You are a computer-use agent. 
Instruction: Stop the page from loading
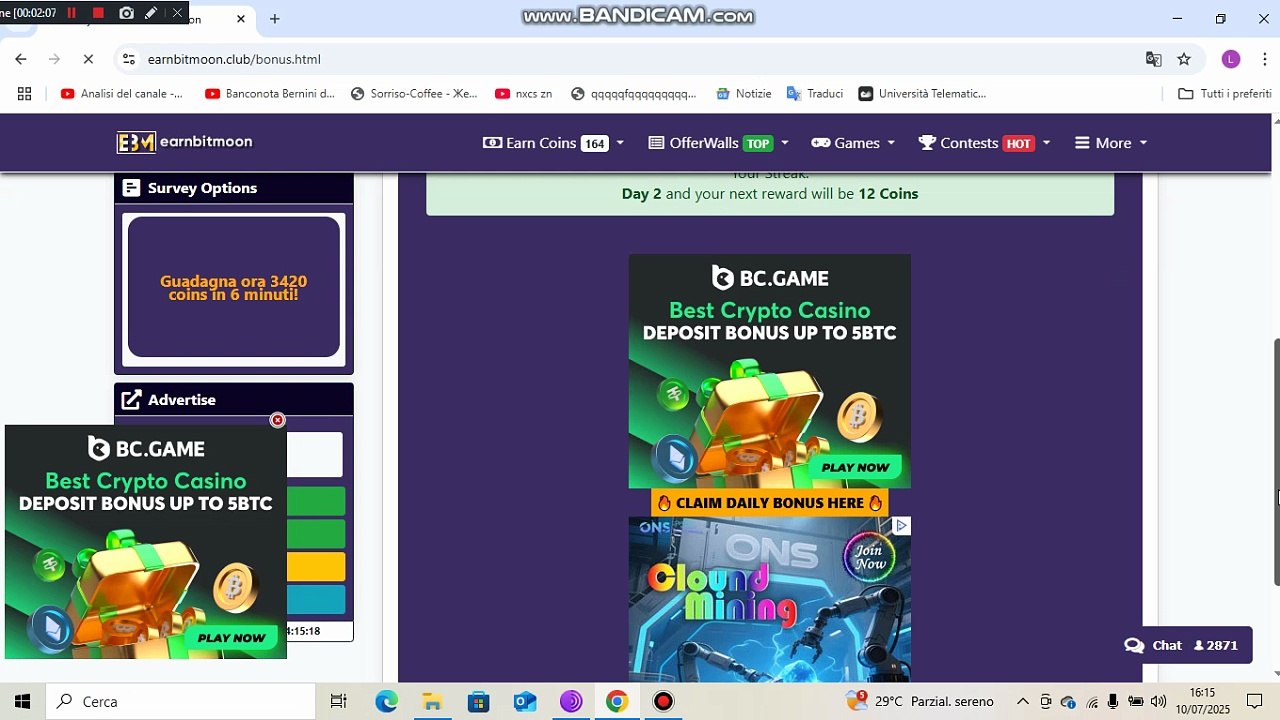tap(88, 59)
